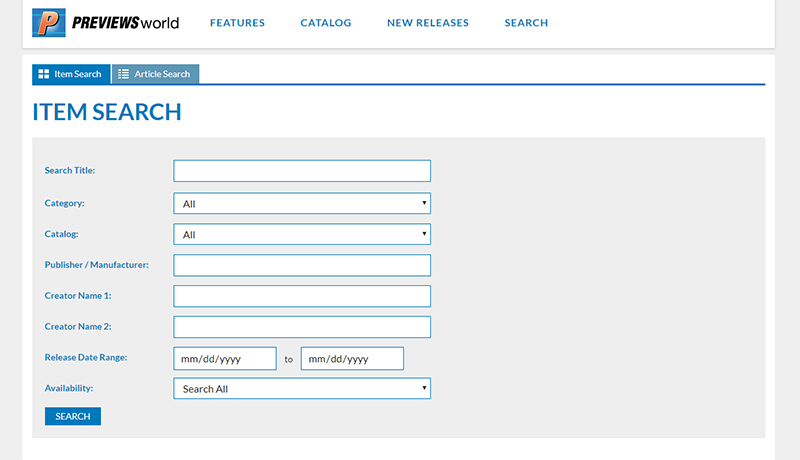Image resolution: width=800 pixels, height=460 pixels.
Task: Click into Publisher / Manufacturer field
Action: pos(302,265)
